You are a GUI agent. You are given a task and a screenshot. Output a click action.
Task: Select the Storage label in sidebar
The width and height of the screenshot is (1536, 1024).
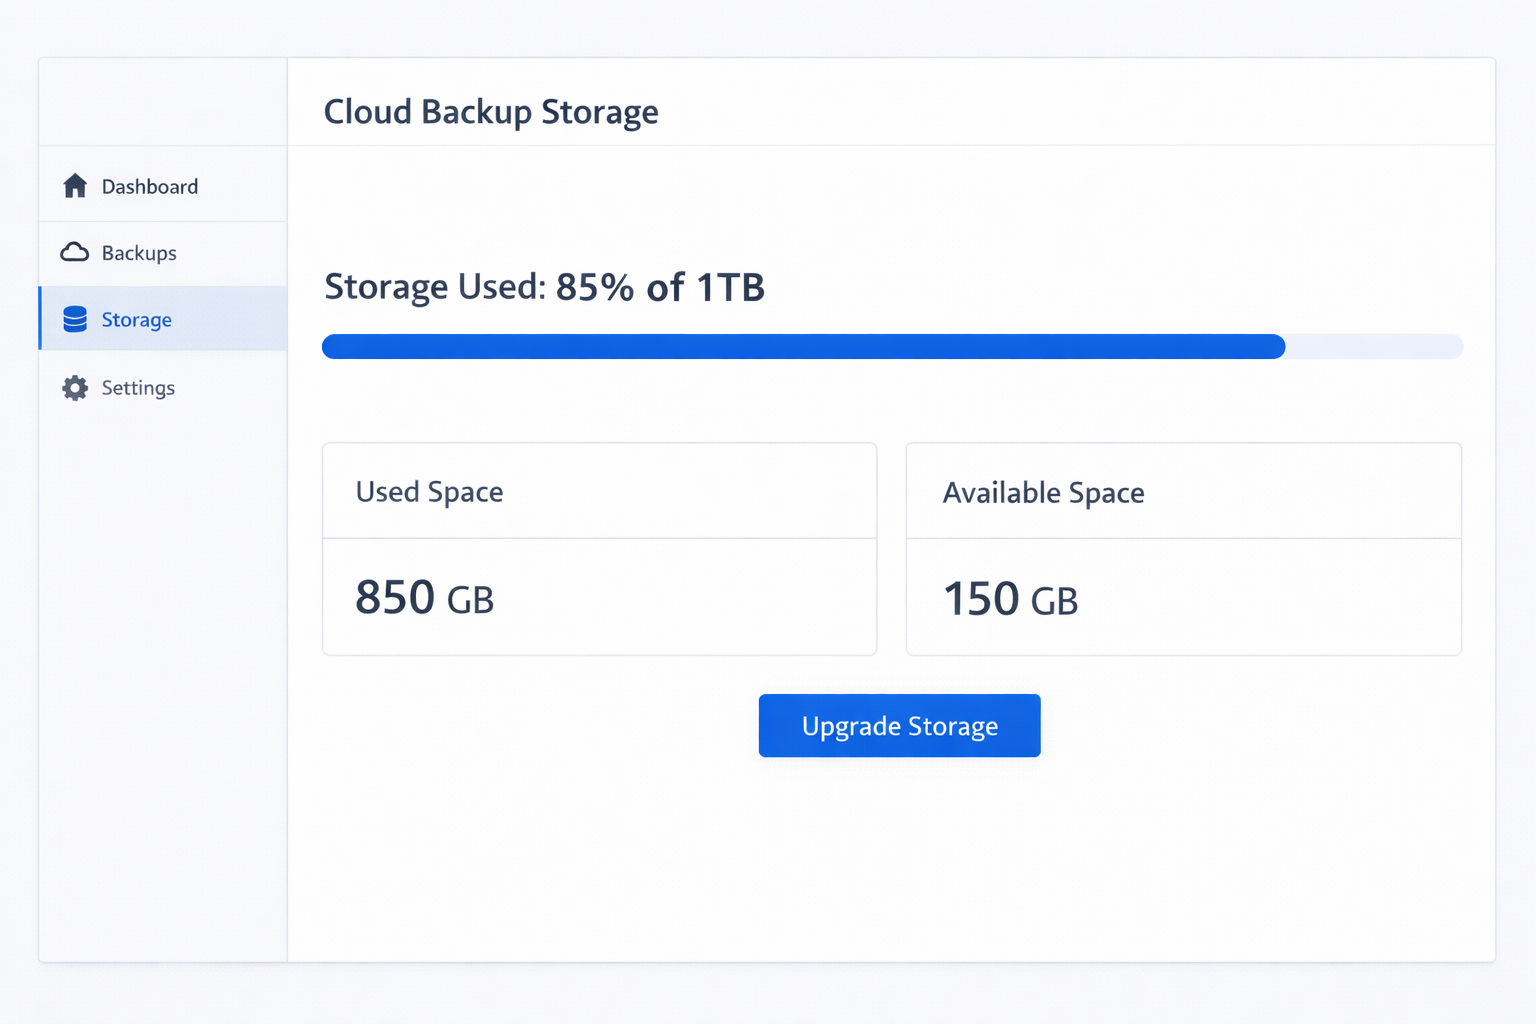click(137, 320)
